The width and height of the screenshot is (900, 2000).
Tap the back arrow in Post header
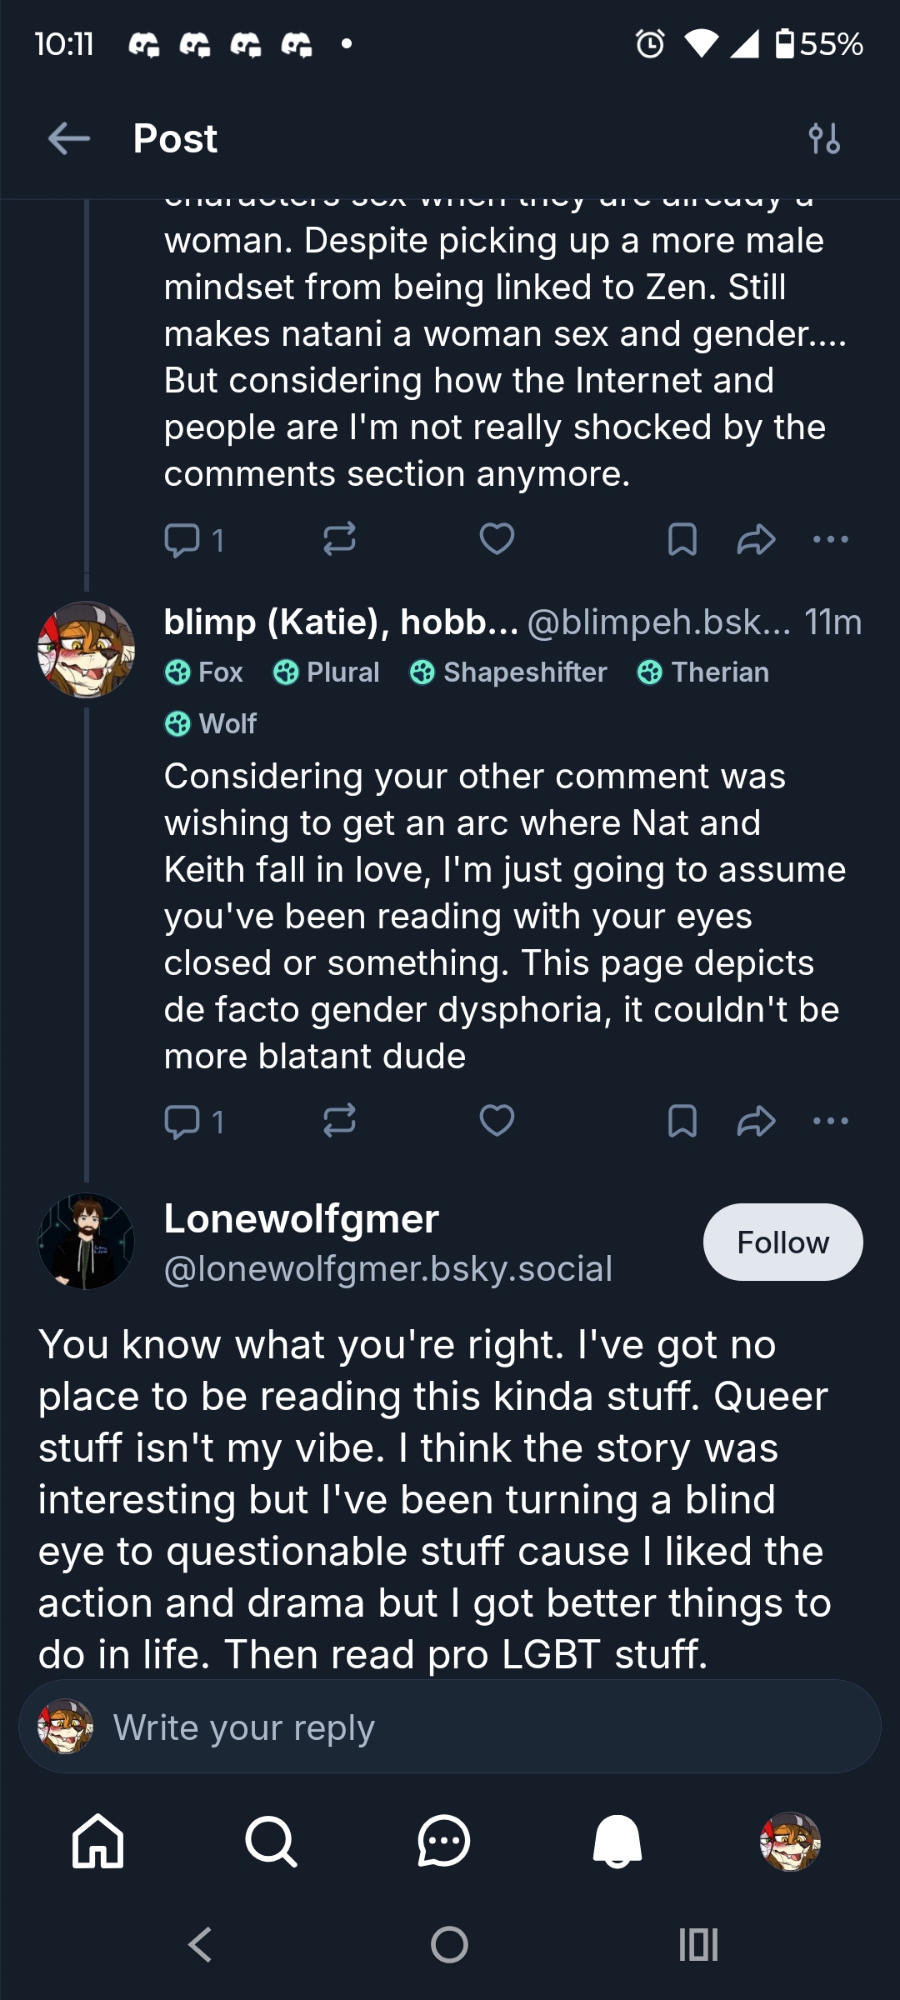coord(69,139)
